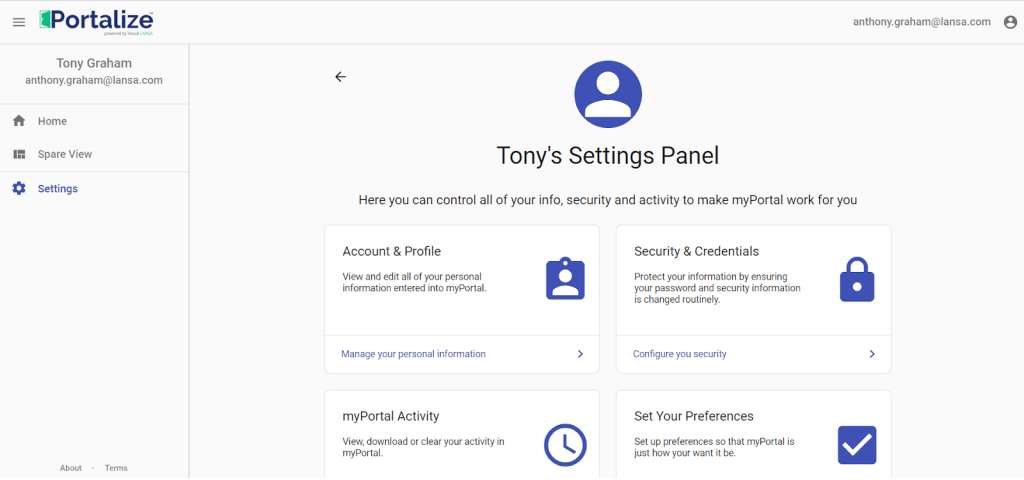Click 'Set up preferences so that myPortal' description
Image resolution: width=1024 pixels, height=480 pixels.
714,447
